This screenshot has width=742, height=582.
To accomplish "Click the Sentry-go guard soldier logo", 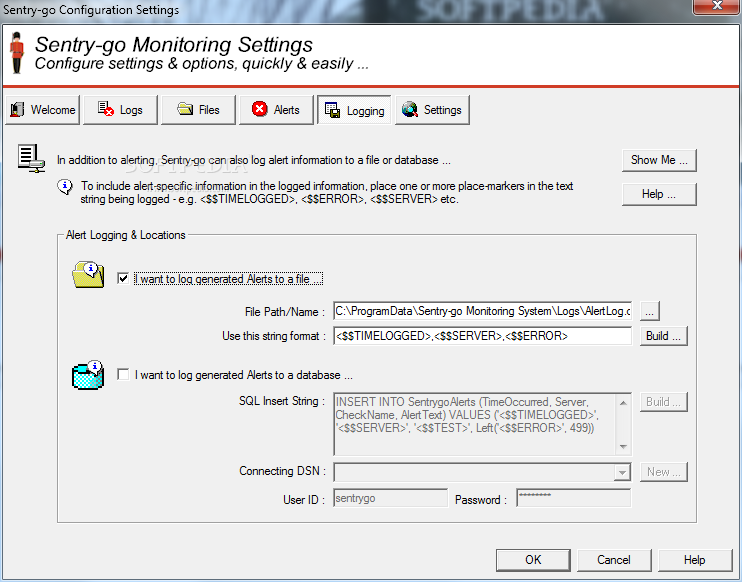I will [18, 53].
